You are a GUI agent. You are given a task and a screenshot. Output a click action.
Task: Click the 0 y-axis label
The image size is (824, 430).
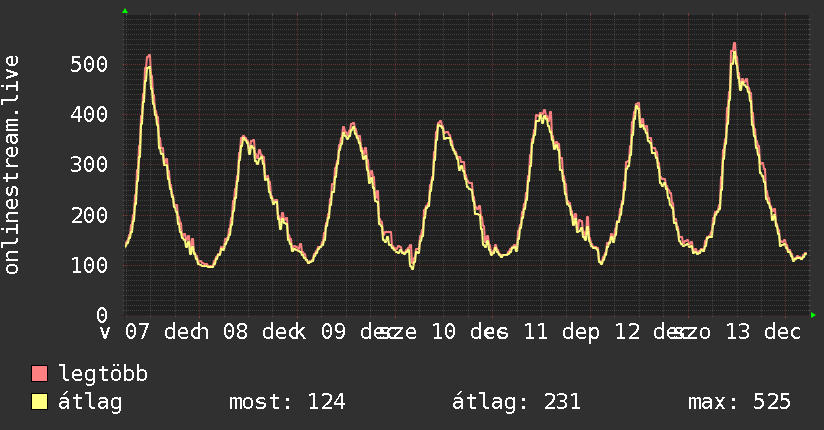click(x=102, y=315)
